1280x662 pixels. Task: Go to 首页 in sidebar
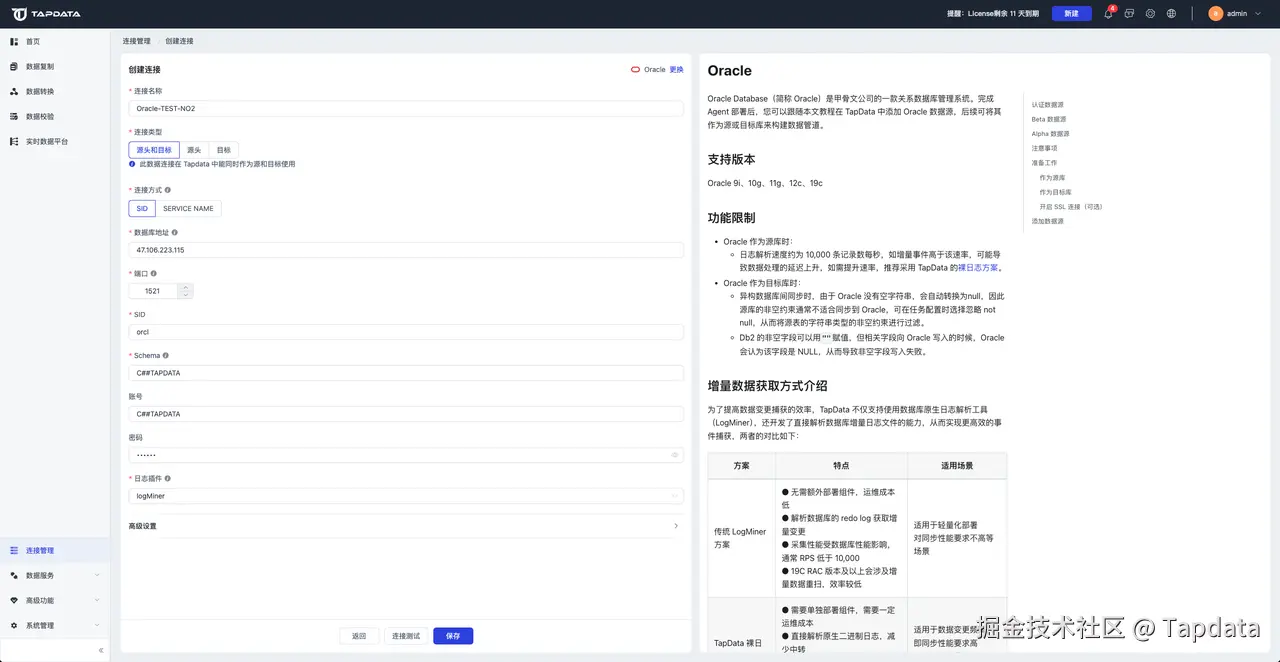point(55,41)
